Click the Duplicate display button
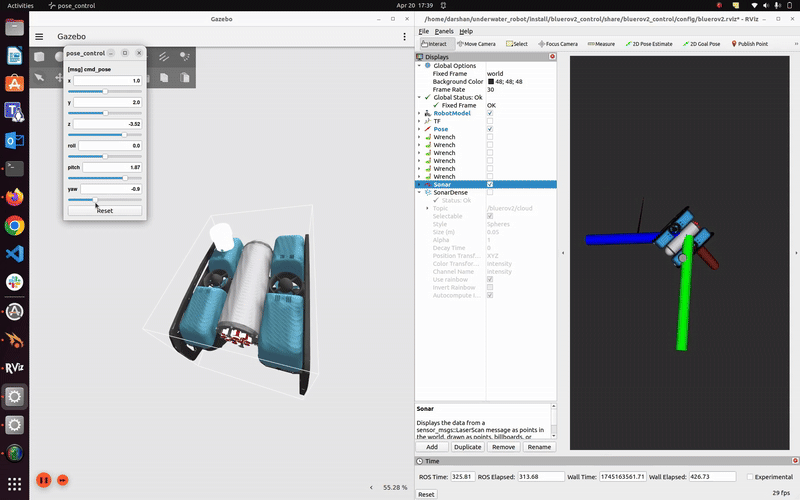 (467, 447)
